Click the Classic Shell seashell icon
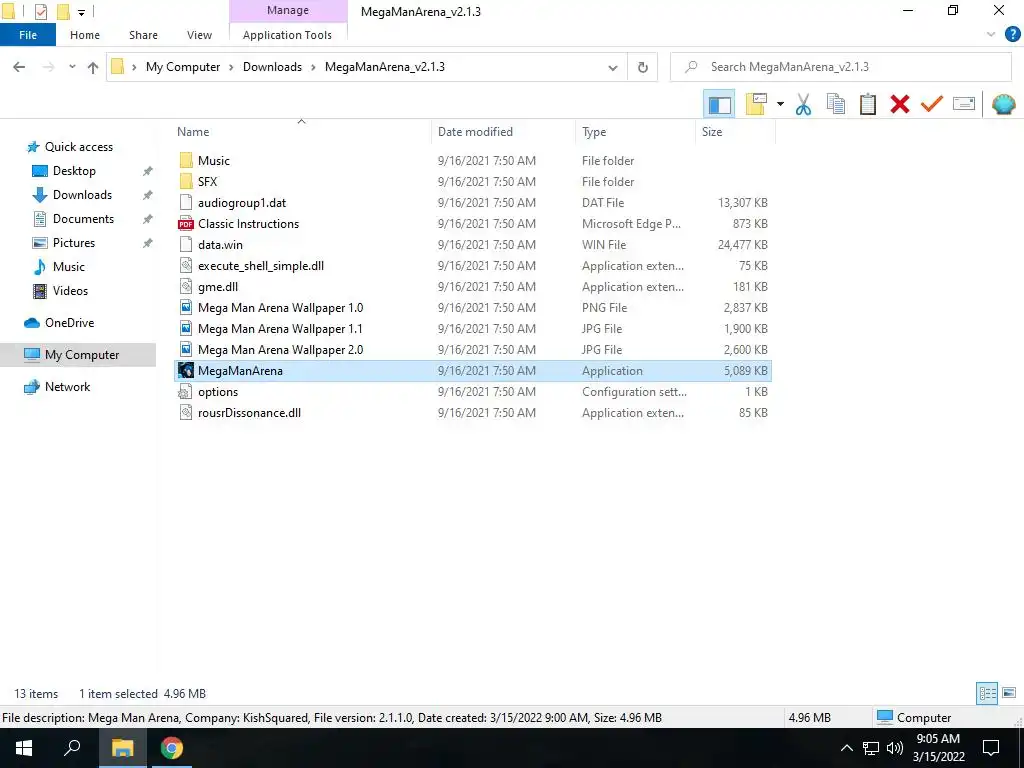The image size is (1024, 768). [1004, 104]
